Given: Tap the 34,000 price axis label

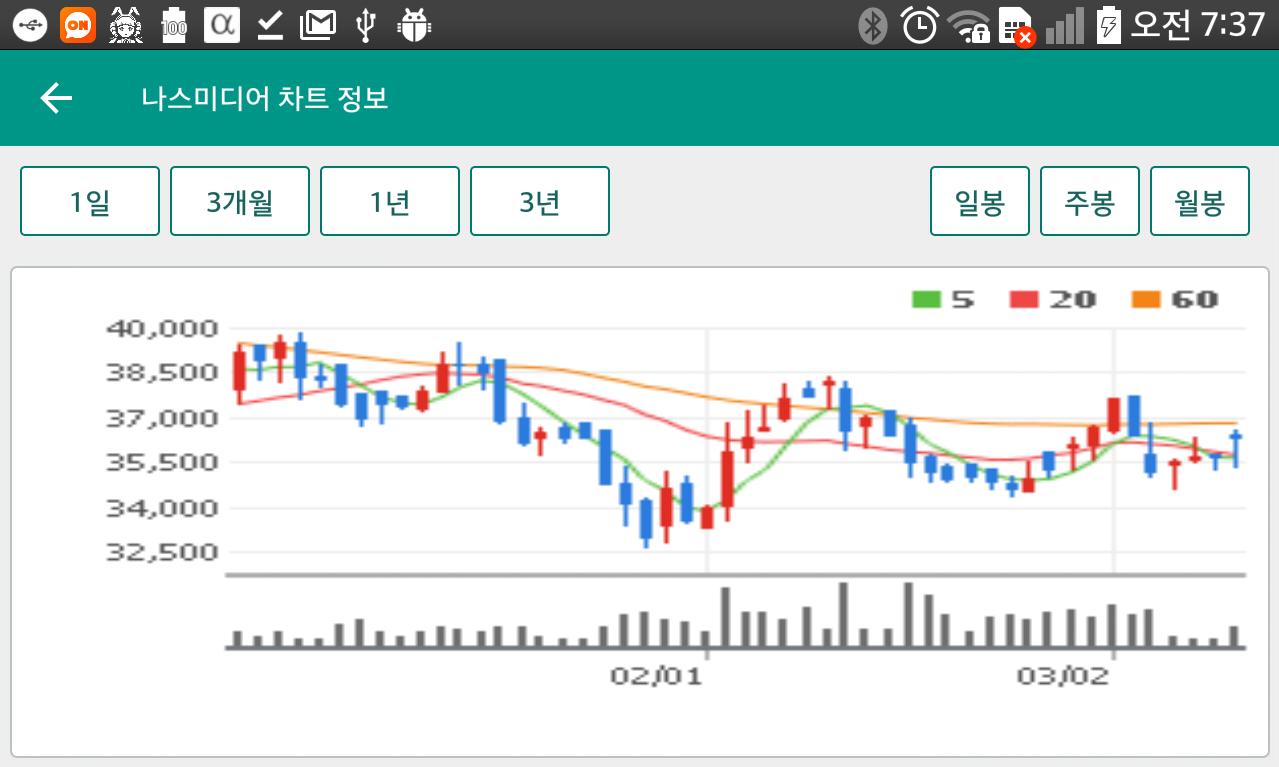Looking at the screenshot, I should tap(162, 508).
